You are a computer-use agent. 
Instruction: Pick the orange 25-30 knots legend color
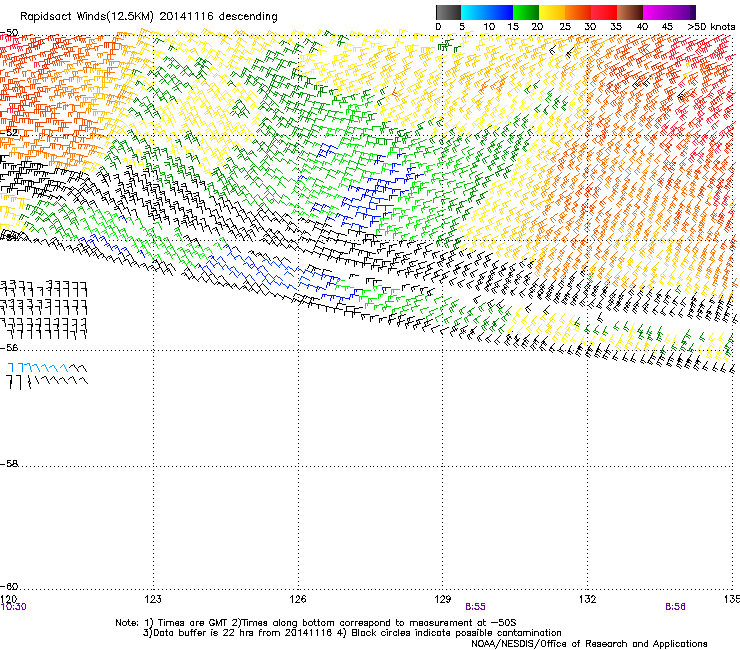point(578,12)
